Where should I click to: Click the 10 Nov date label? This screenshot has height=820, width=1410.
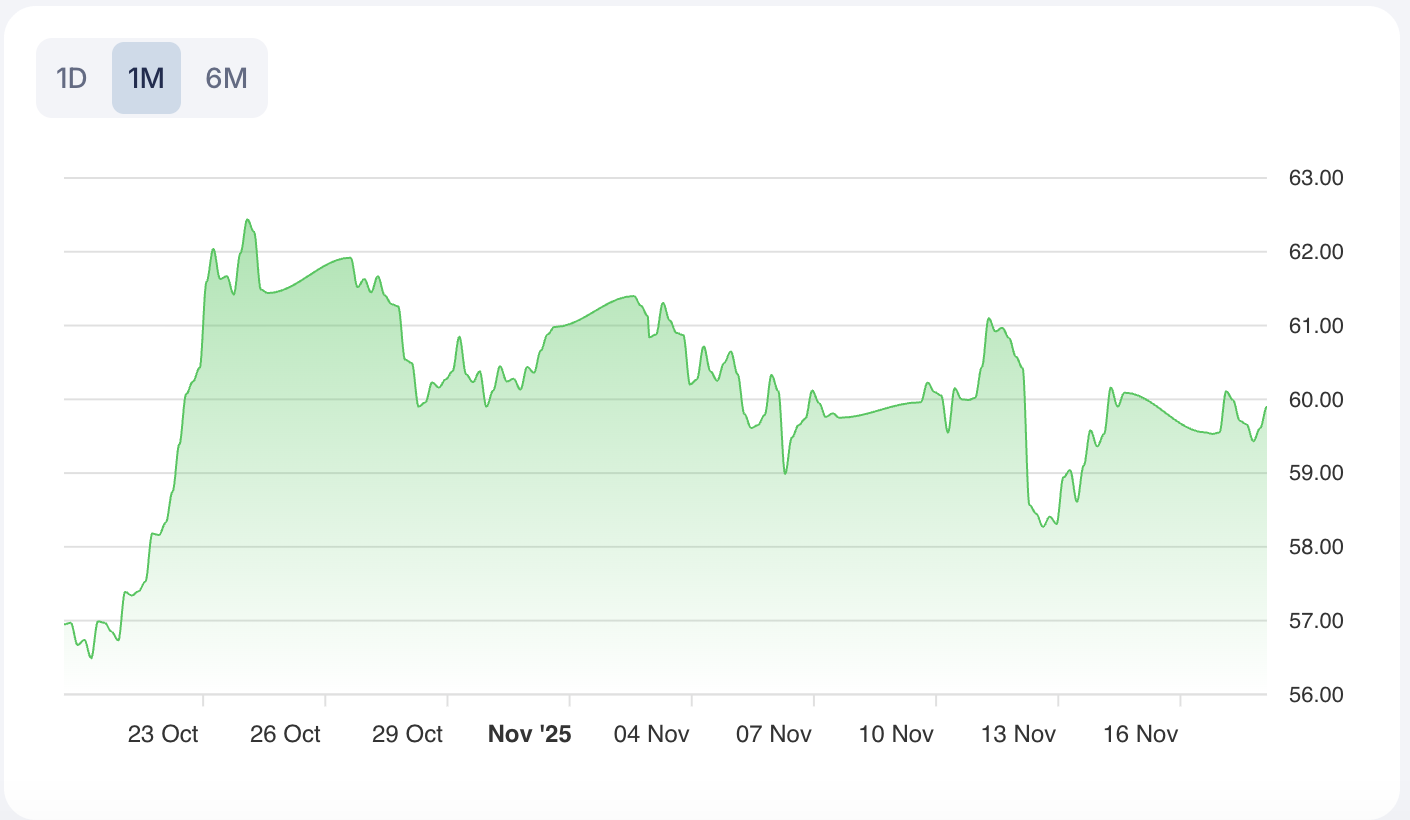point(896,734)
